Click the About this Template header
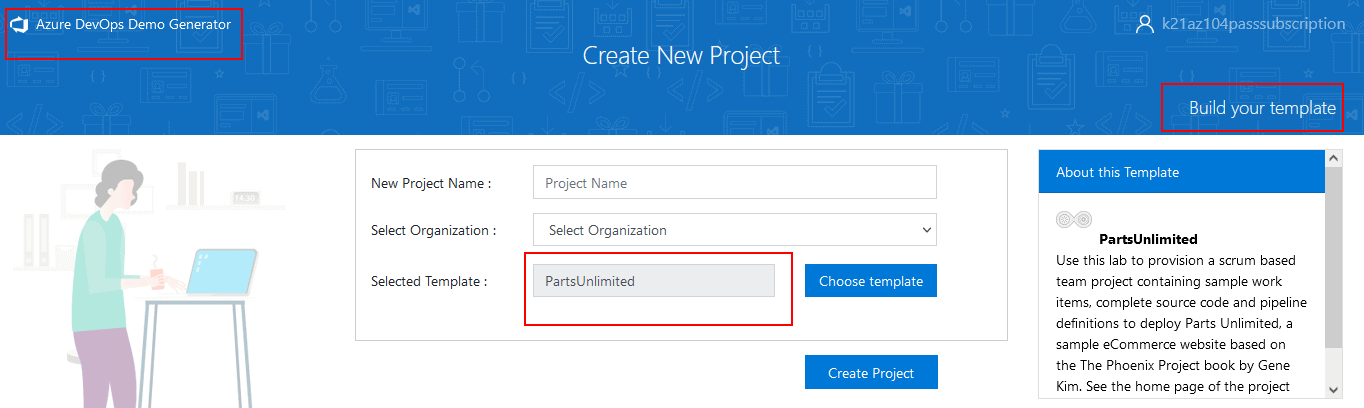The height and width of the screenshot is (408, 1364). click(x=1182, y=172)
